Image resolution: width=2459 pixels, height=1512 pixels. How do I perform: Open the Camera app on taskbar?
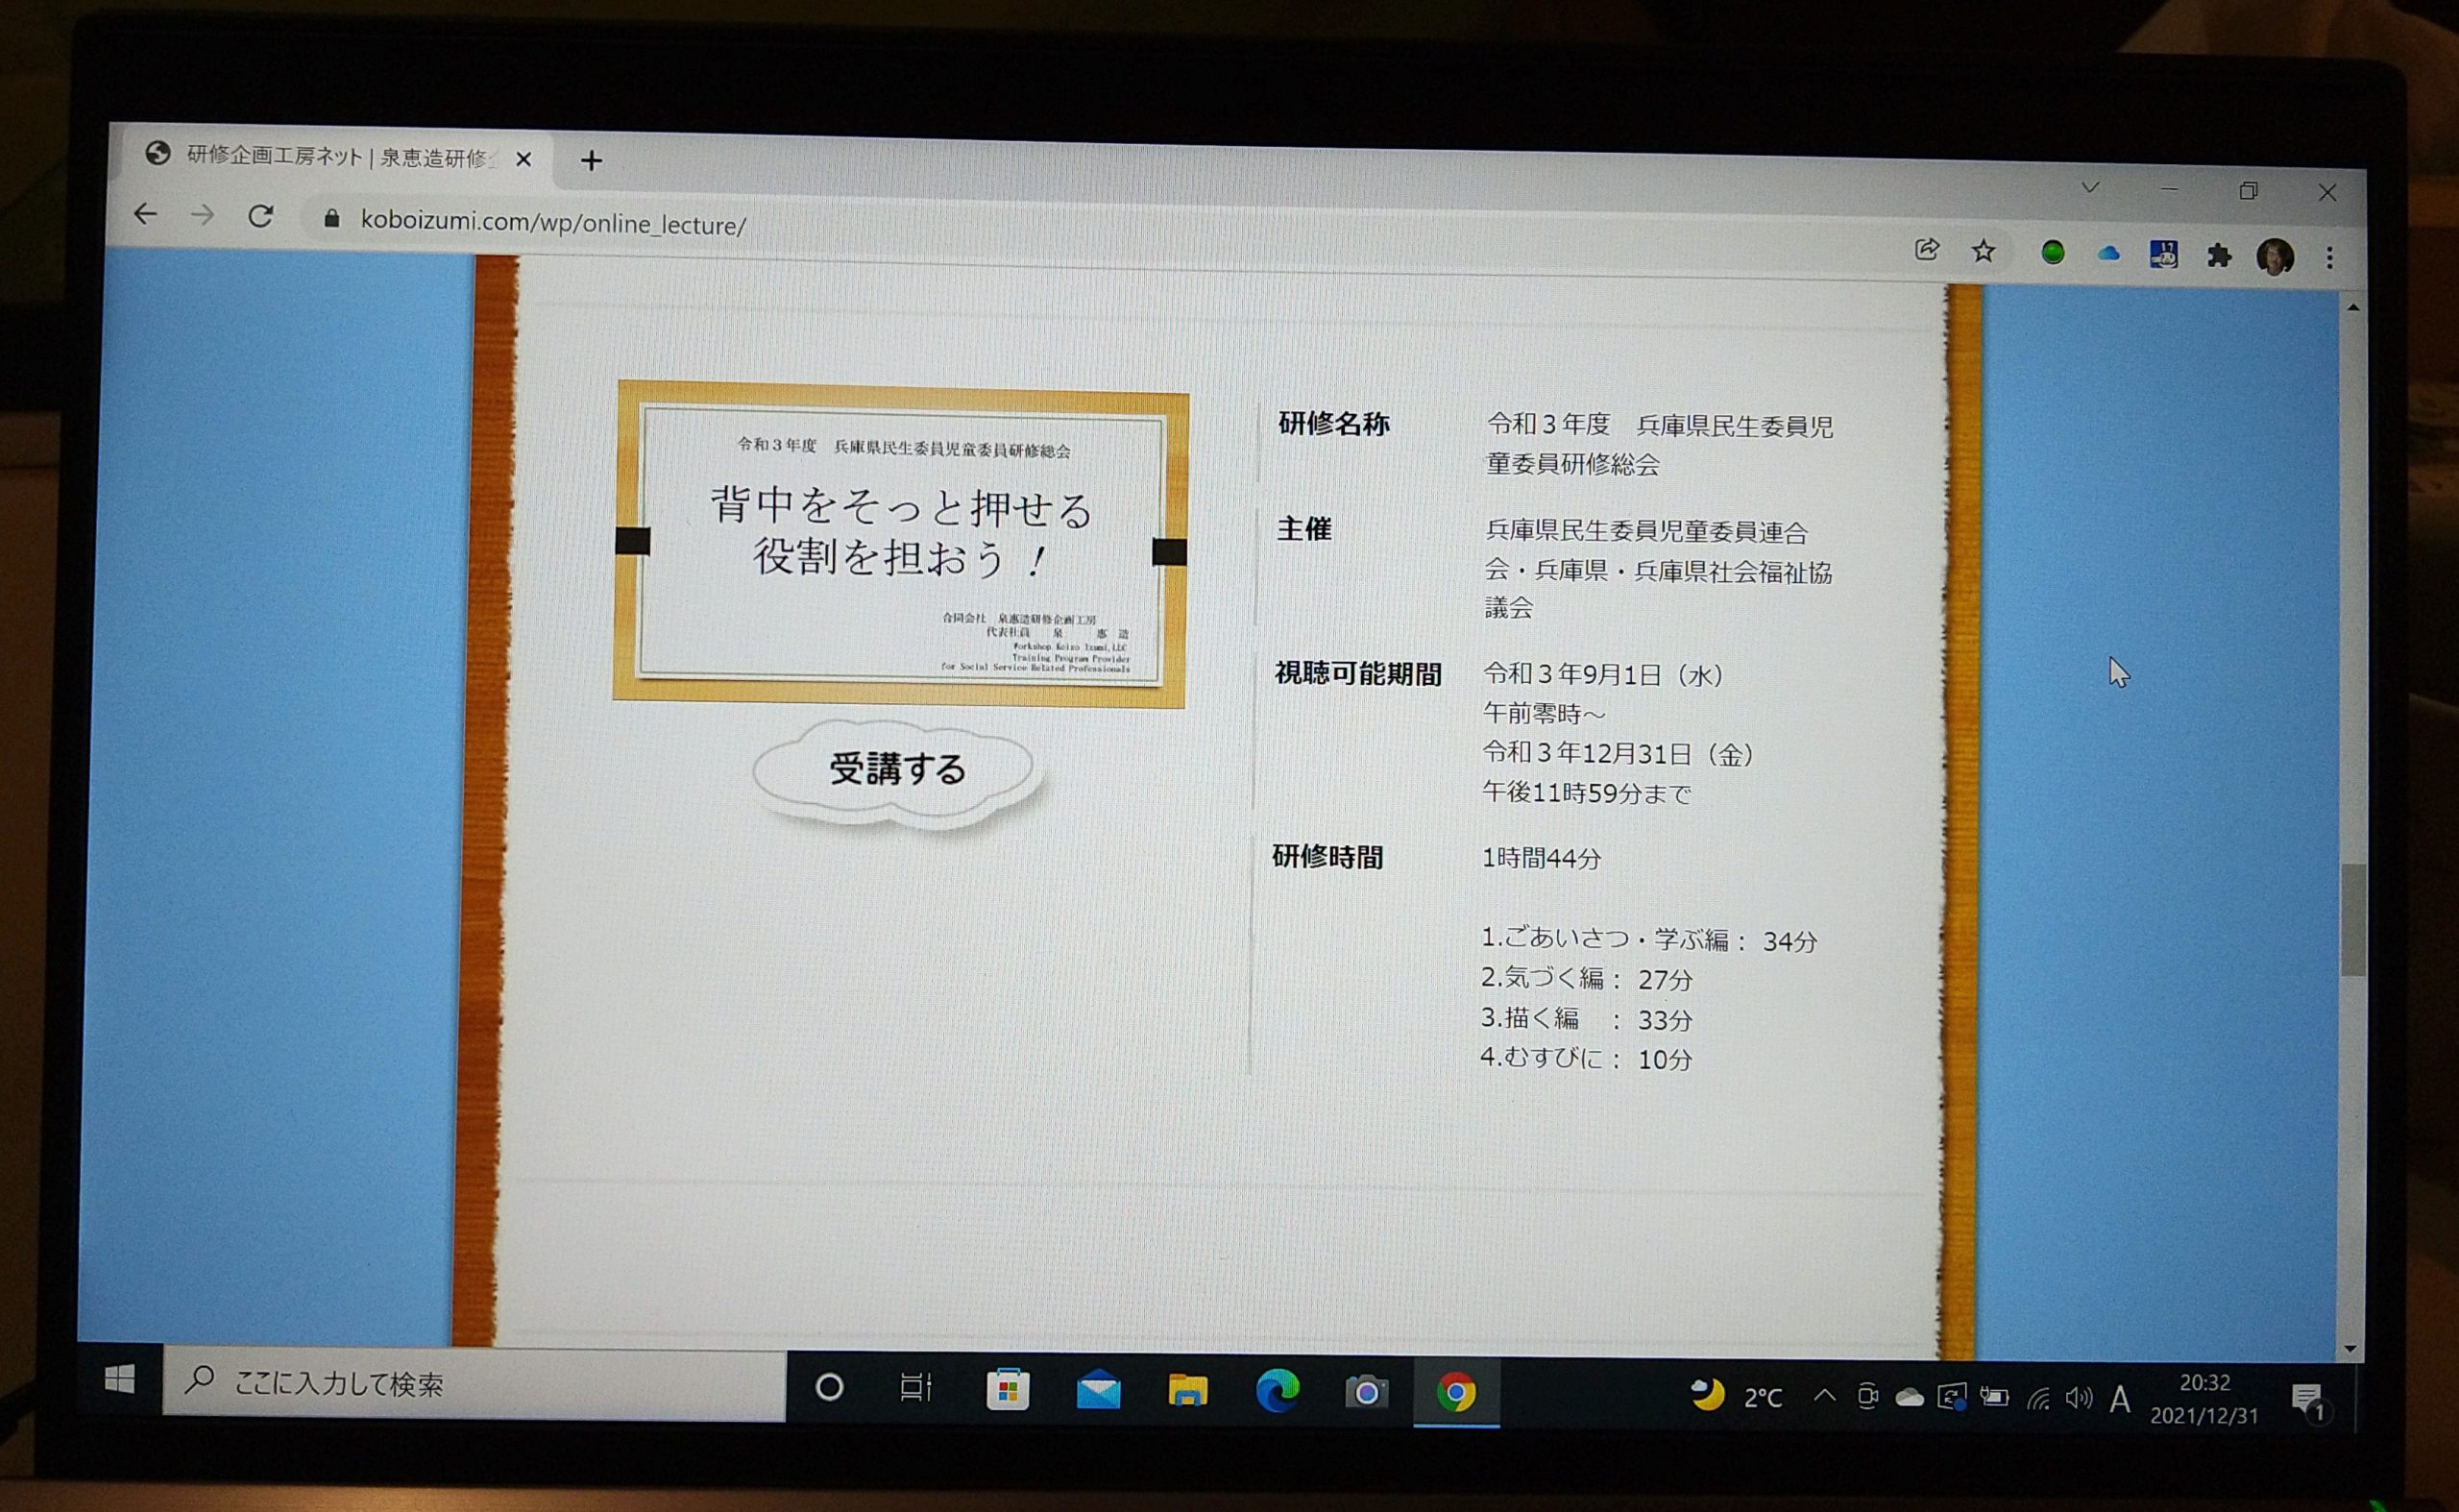click(1367, 1392)
